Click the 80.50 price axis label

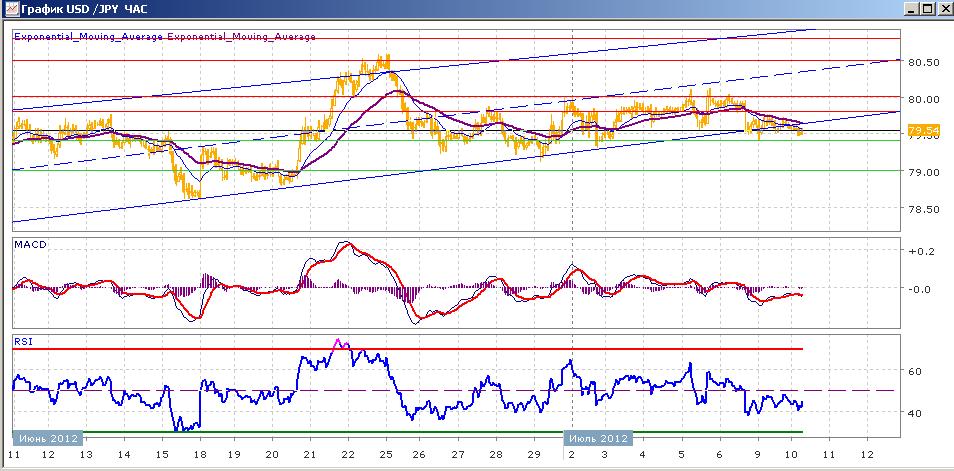[924, 62]
